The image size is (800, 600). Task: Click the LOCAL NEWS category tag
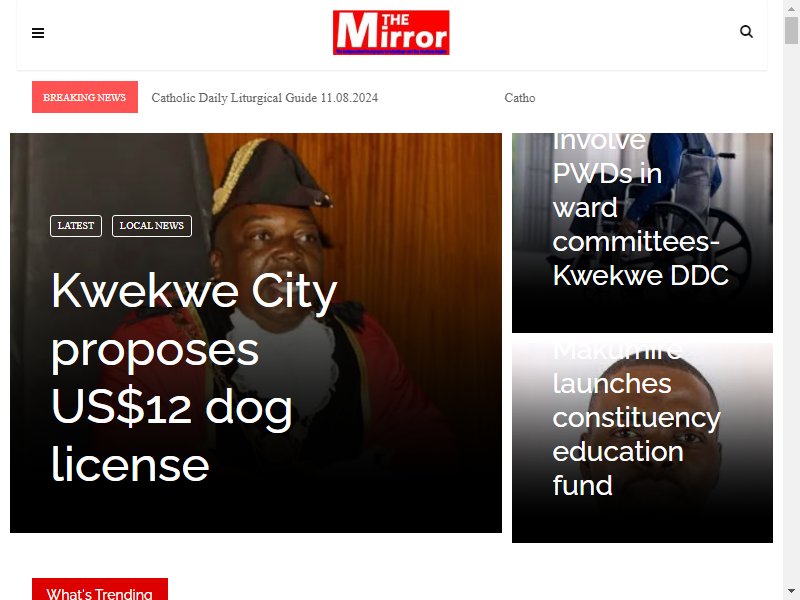coord(152,226)
